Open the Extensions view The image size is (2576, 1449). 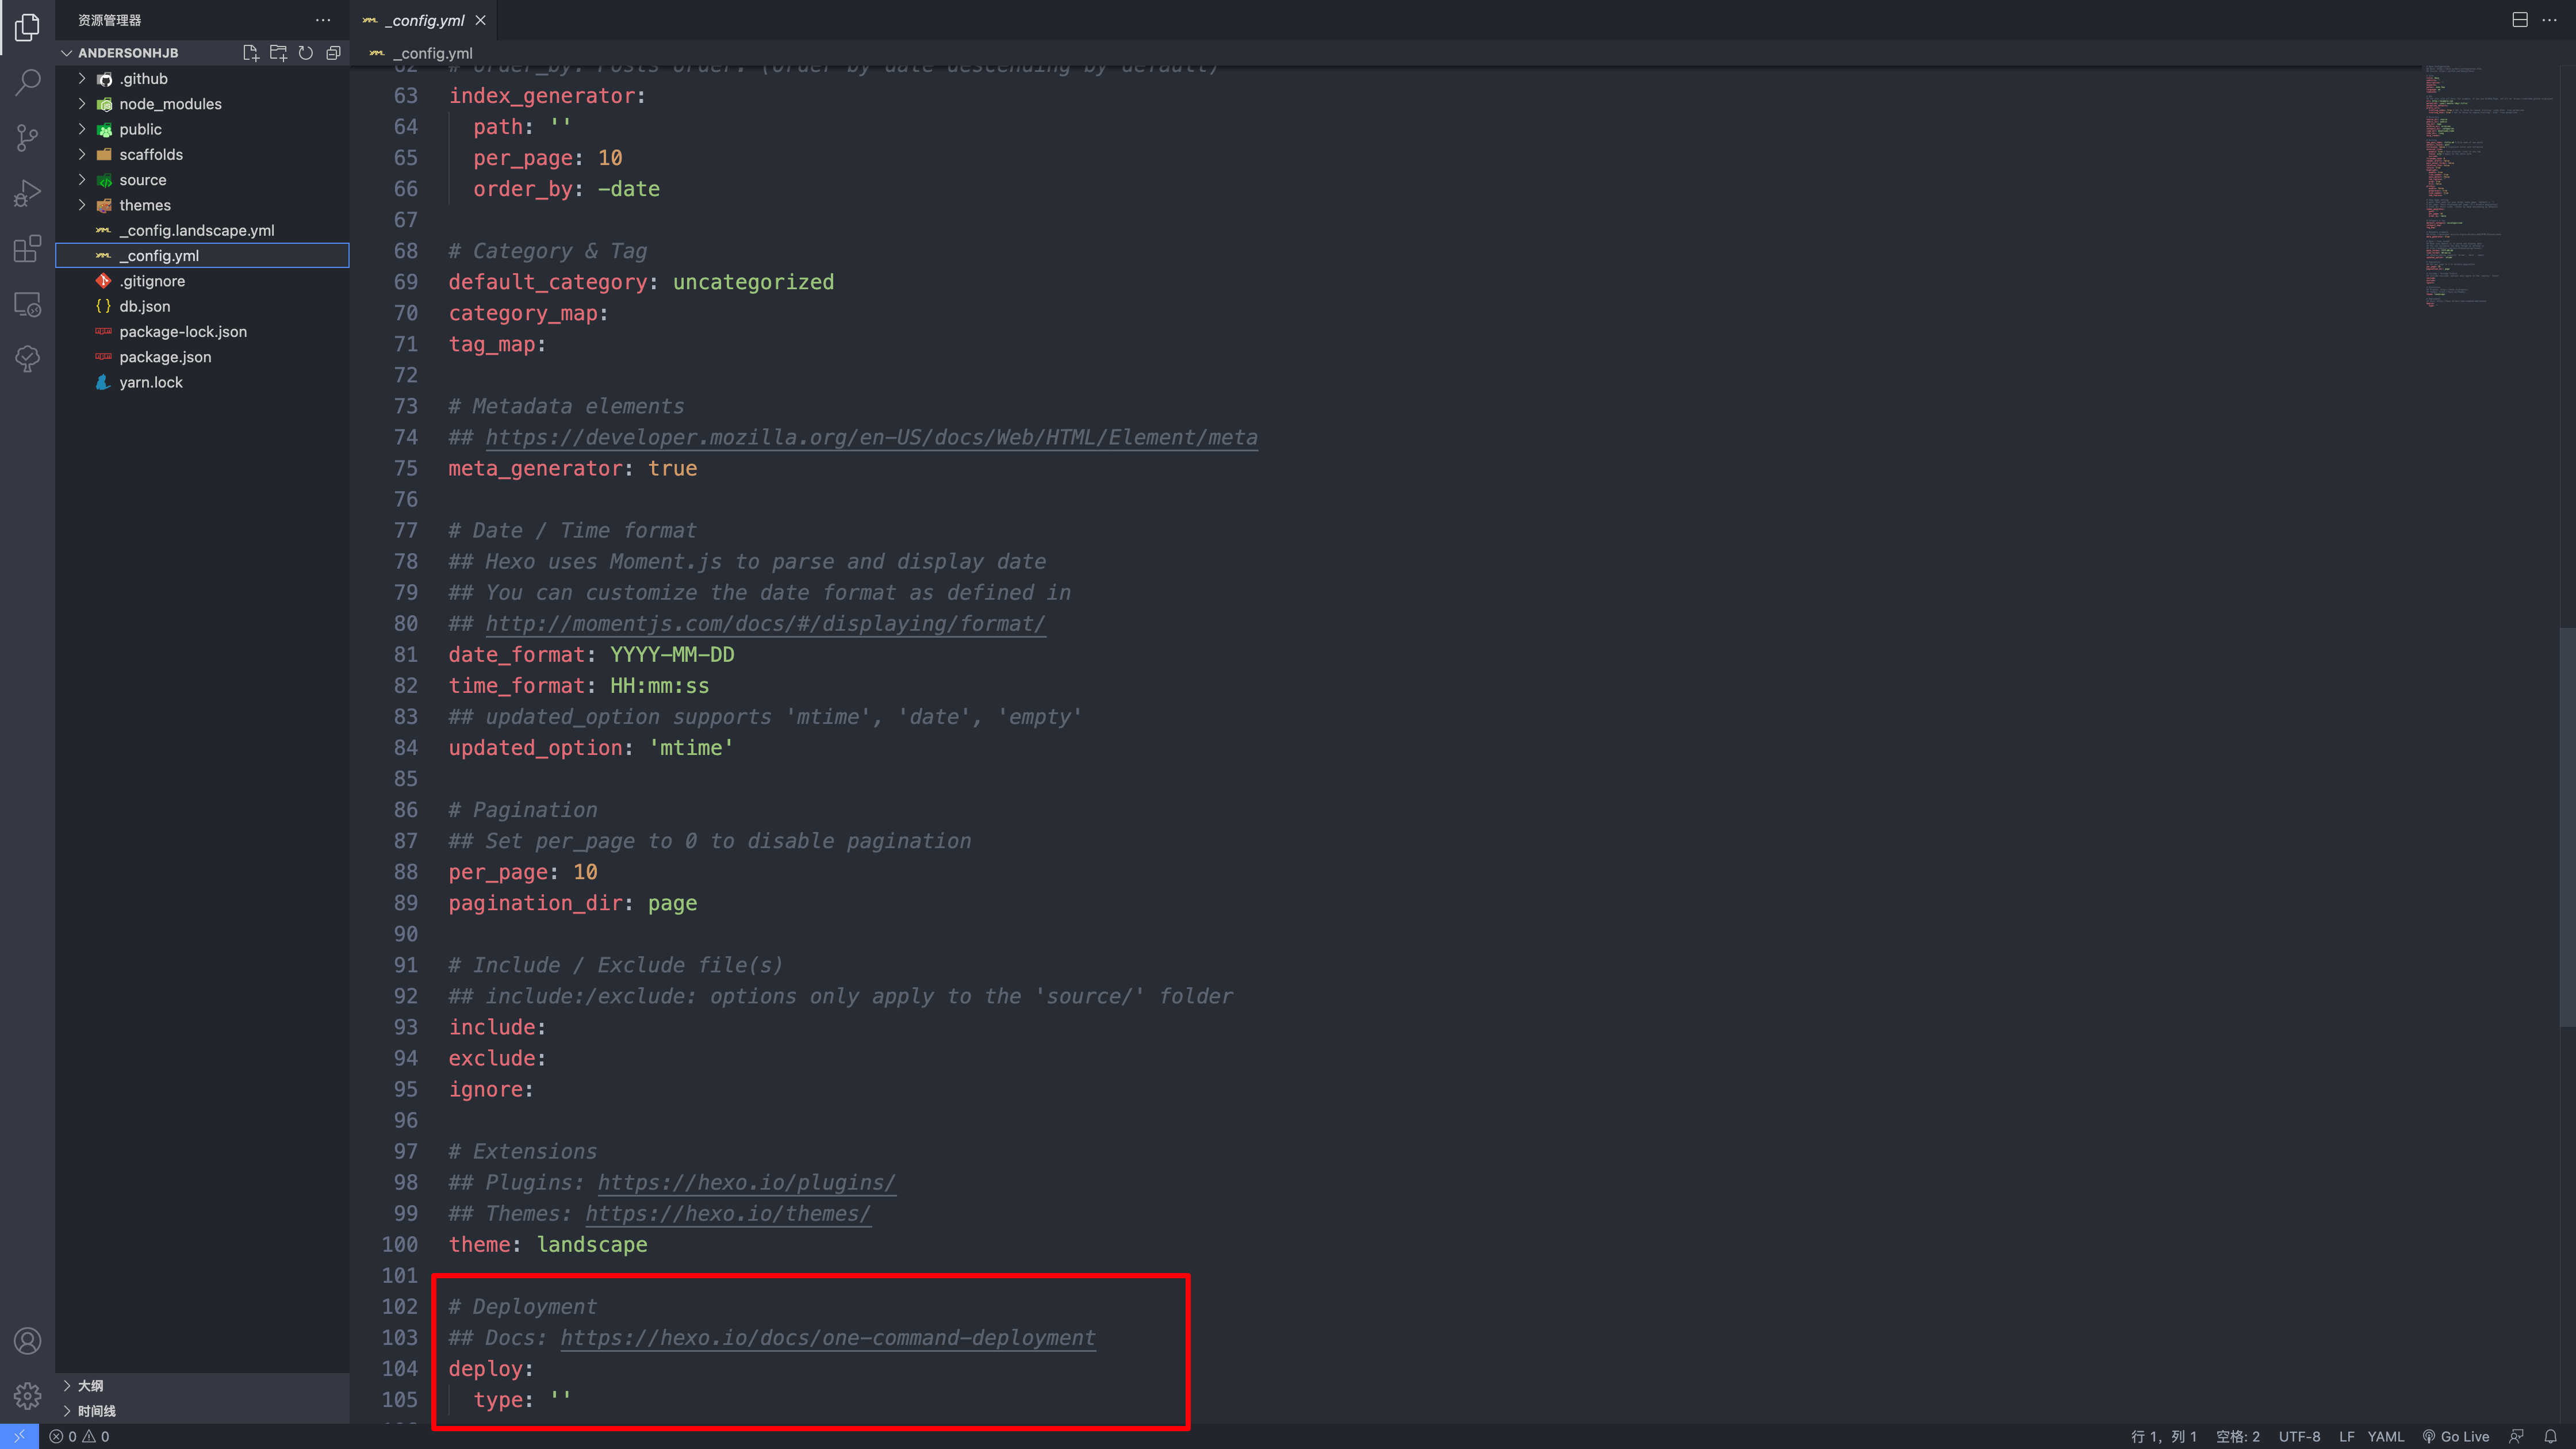(27, 248)
